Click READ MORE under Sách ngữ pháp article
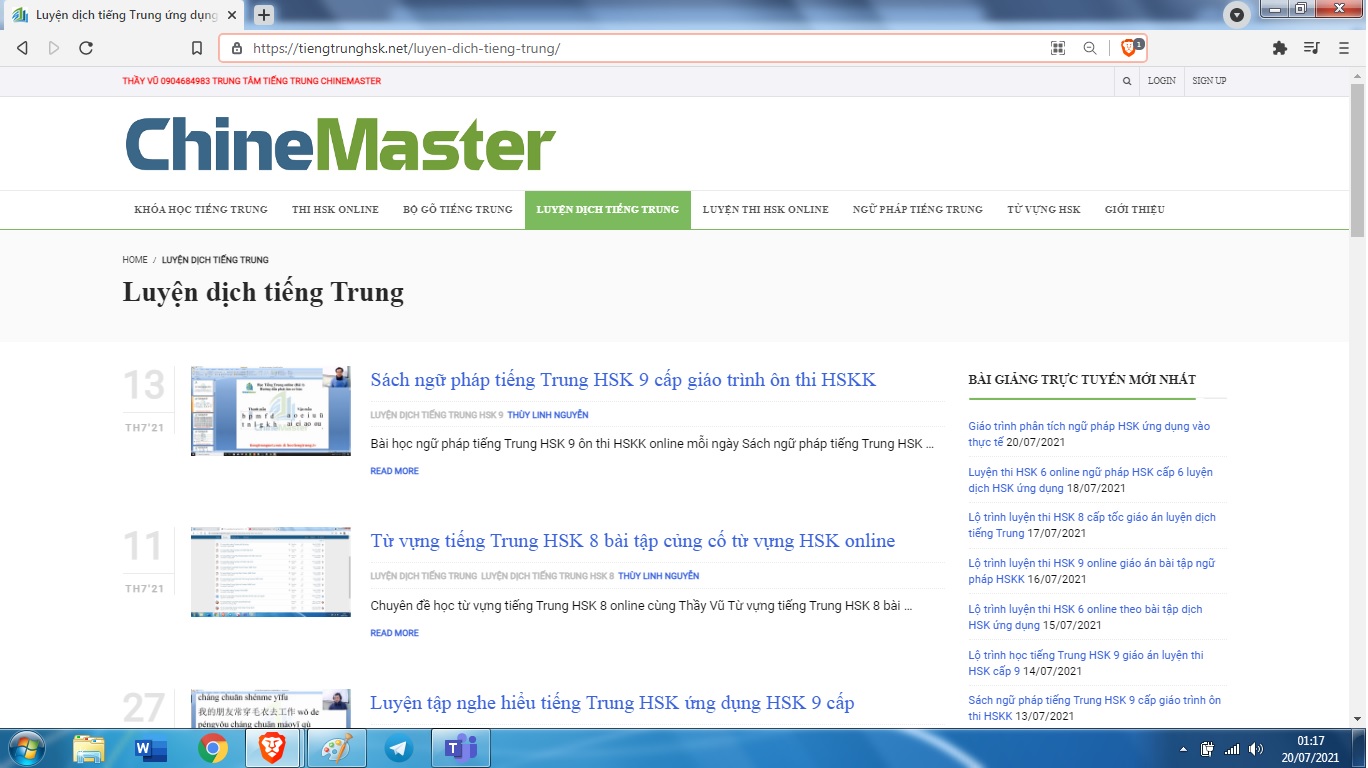The image size is (1368, 768). point(394,471)
